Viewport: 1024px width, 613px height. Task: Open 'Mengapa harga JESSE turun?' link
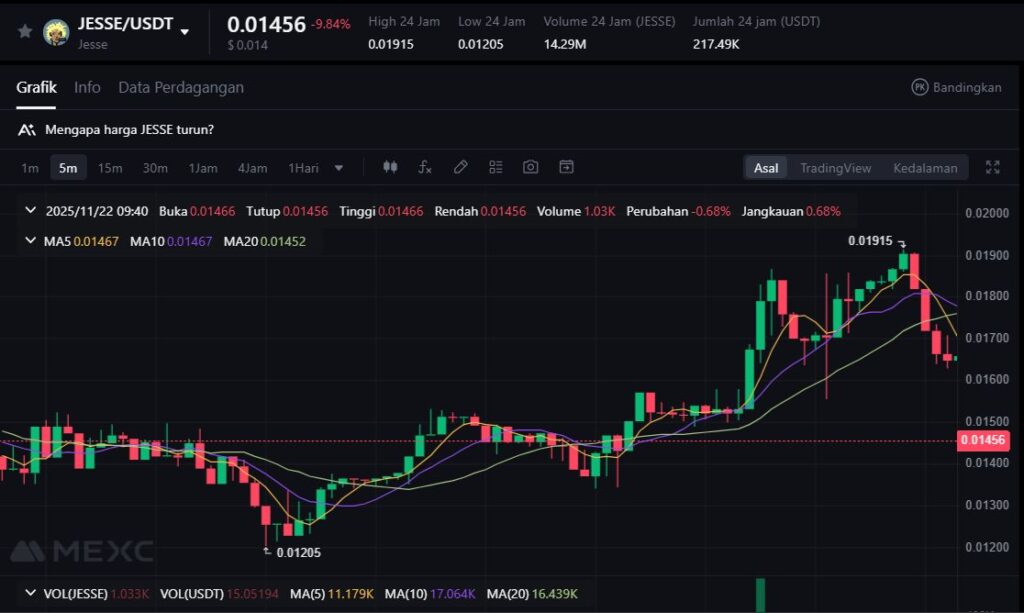128,129
